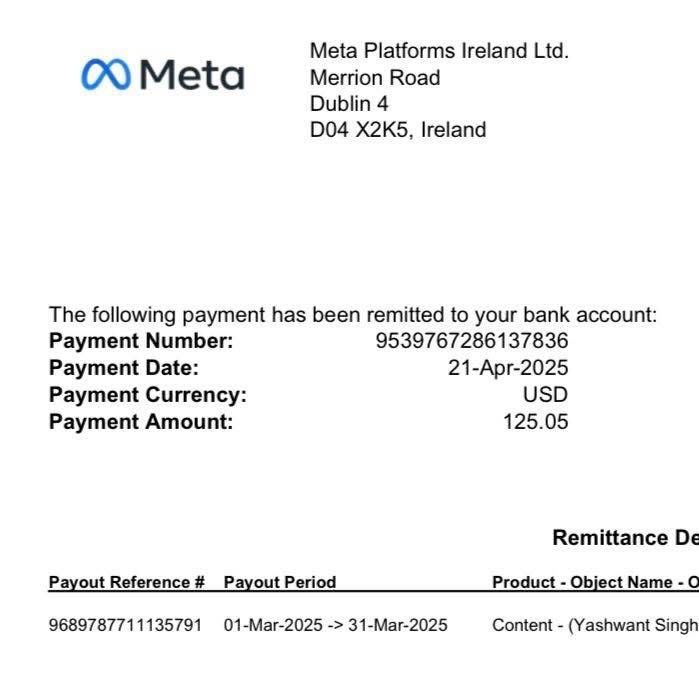This screenshot has width=699, height=681.
Task: Click the Dublin 4 address line
Action: point(349,104)
